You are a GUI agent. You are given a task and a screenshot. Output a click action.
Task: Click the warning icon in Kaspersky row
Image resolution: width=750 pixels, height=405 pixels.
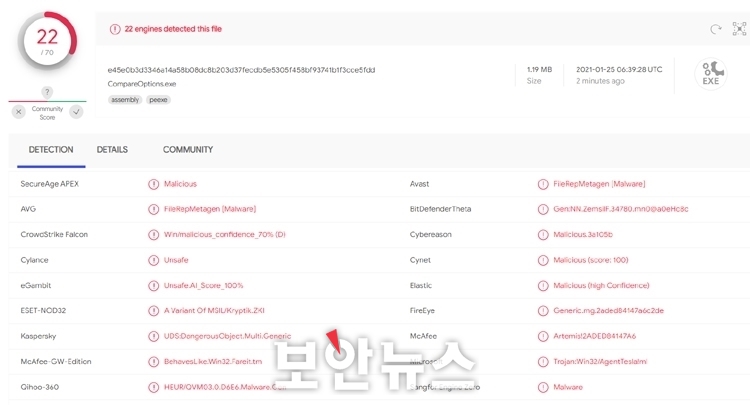click(153, 336)
